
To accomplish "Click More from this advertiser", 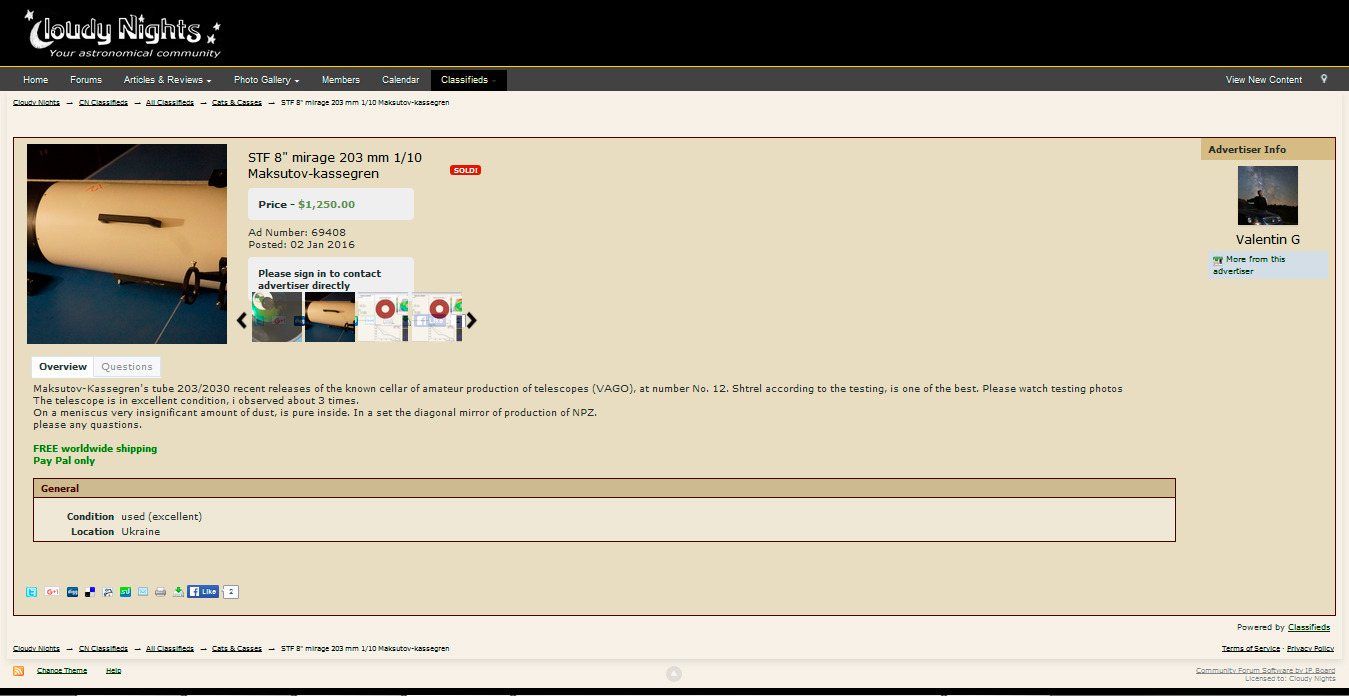I will click(x=1268, y=265).
